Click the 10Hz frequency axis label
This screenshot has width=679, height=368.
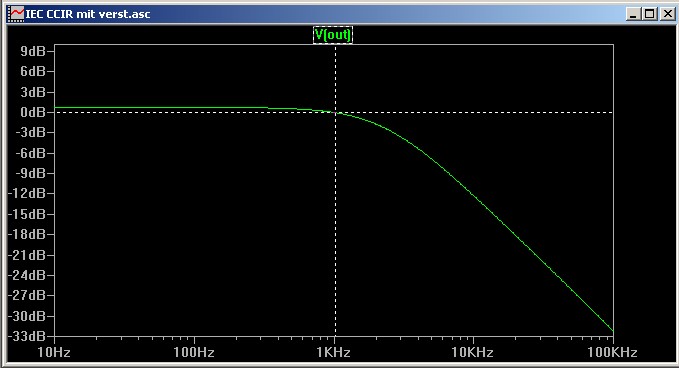pos(54,352)
